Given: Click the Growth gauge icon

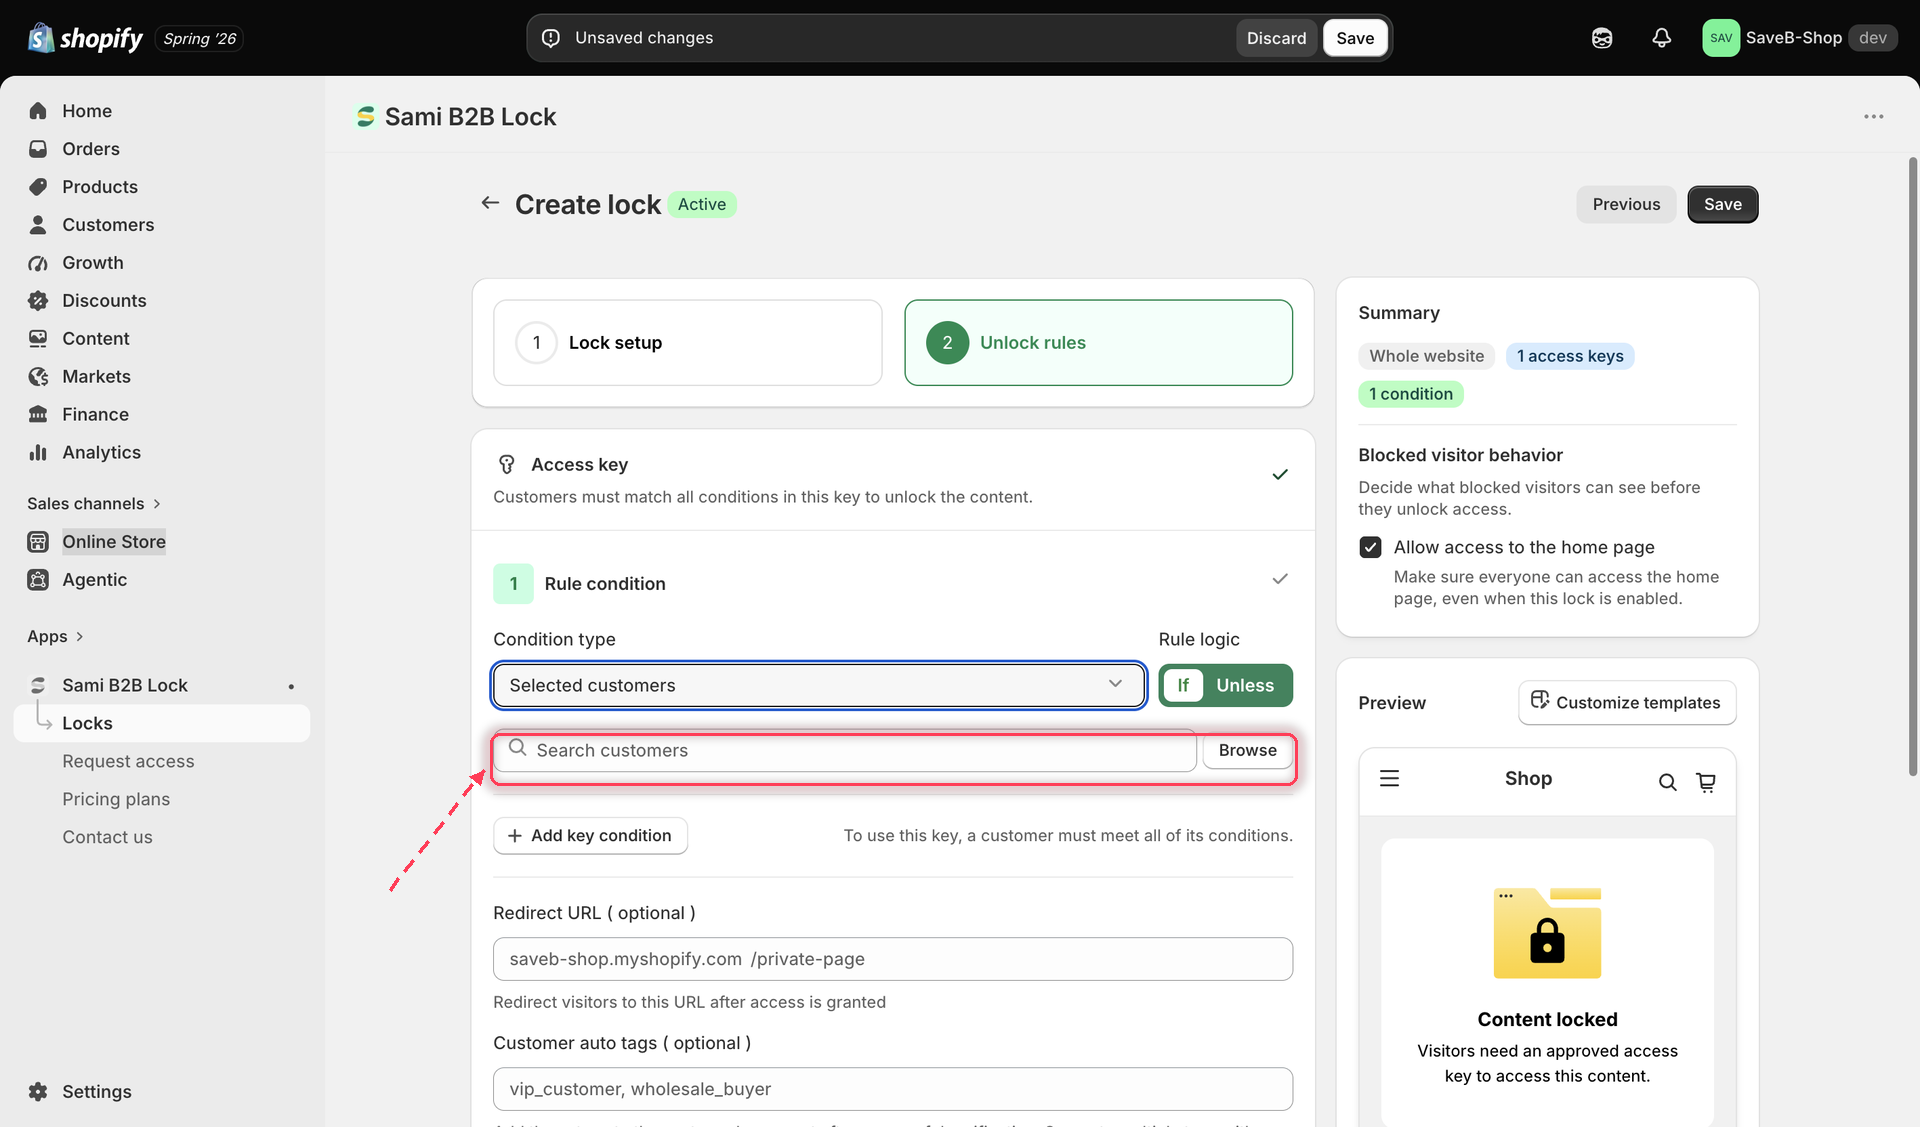Looking at the screenshot, I should click(38, 263).
